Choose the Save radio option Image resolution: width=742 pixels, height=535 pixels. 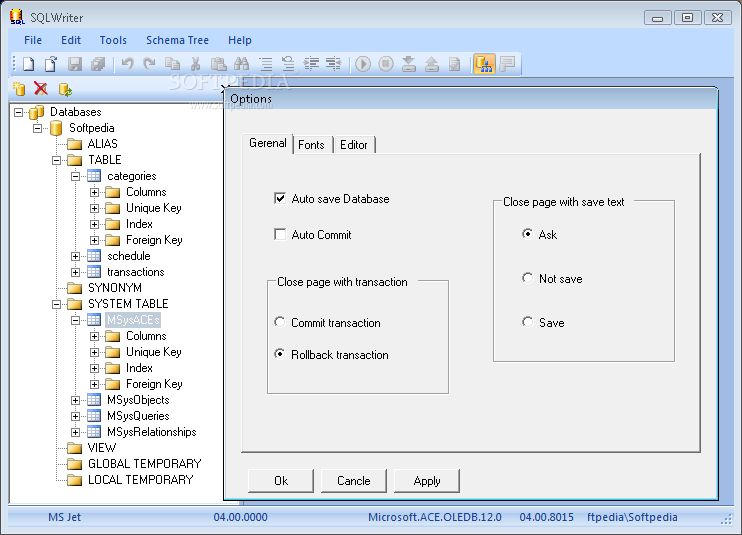pos(527,322)
